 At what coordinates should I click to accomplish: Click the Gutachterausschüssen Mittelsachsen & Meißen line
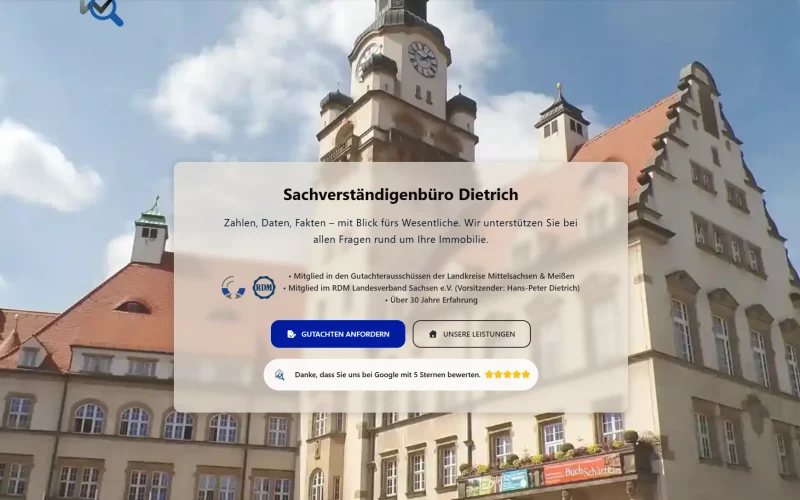(432, 276)
